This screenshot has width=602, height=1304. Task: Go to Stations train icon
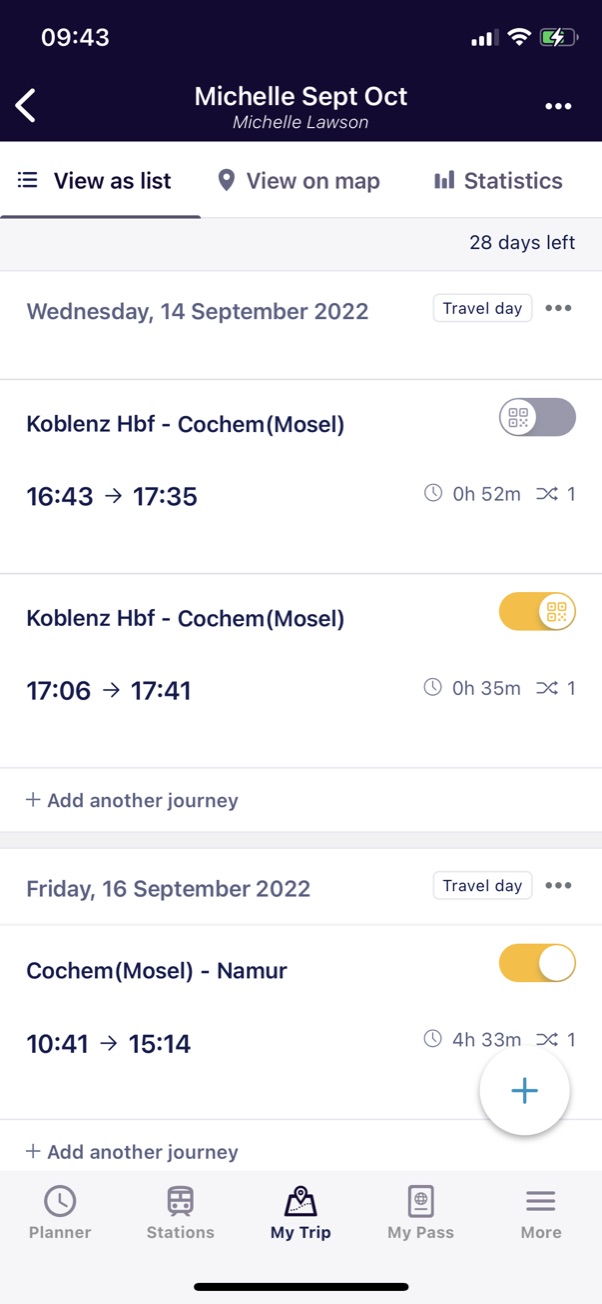coord(180,1201)
